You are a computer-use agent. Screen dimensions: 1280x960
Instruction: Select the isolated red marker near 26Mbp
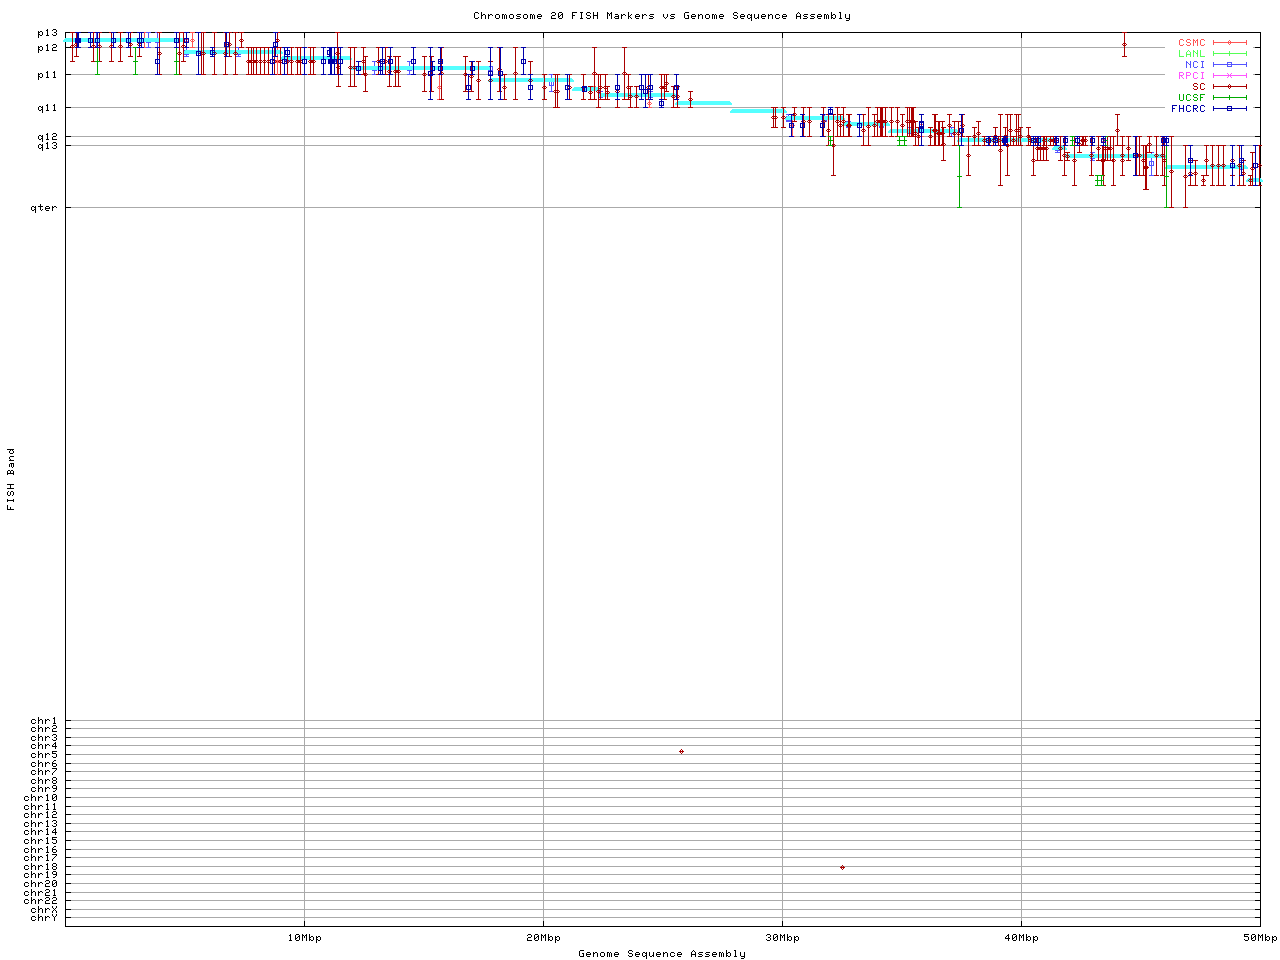pyautogui.click(x=681, y=751)
